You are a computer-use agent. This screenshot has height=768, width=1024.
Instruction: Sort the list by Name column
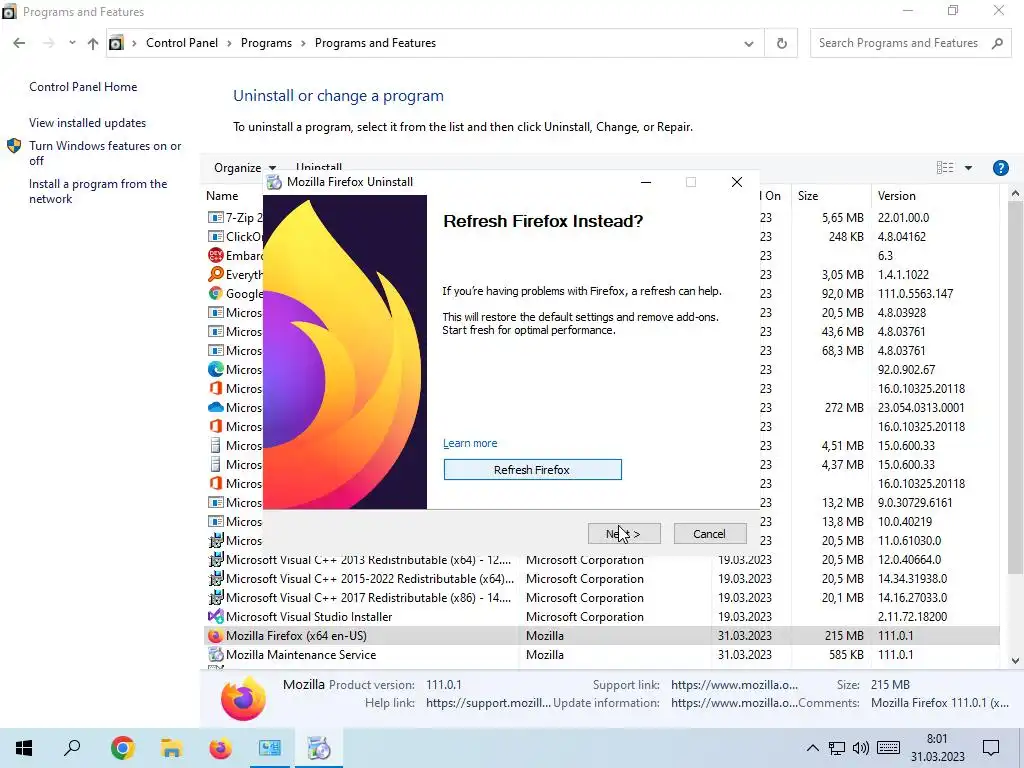point(222,196)
